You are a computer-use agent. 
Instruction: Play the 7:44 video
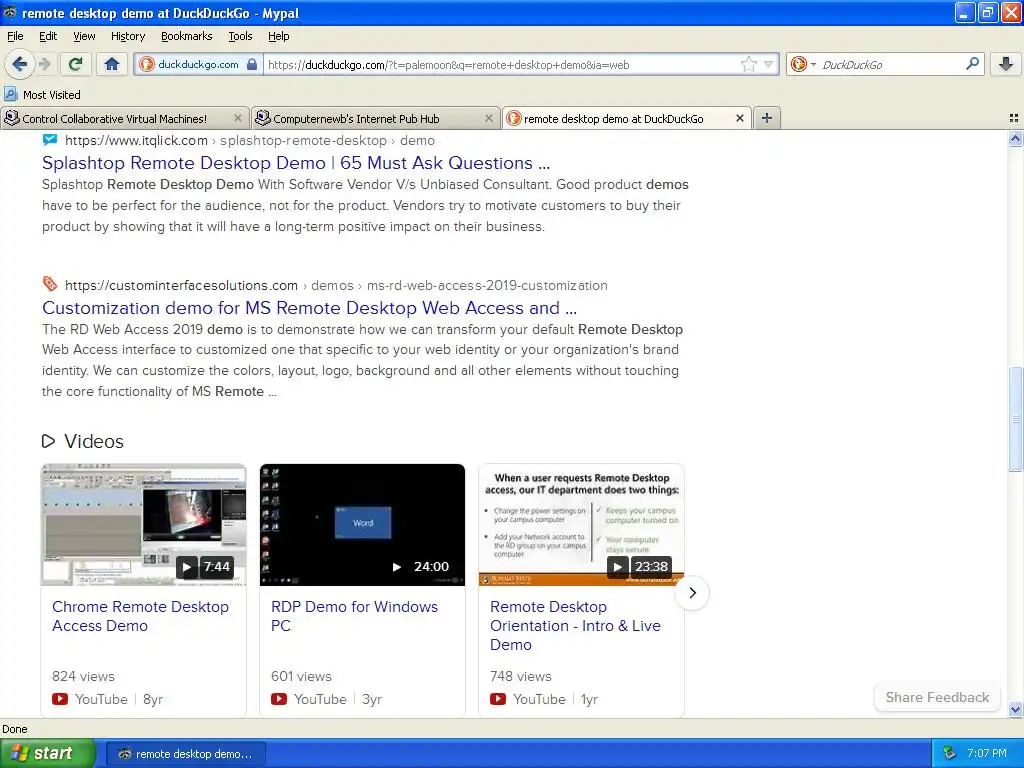pos(187,567)
